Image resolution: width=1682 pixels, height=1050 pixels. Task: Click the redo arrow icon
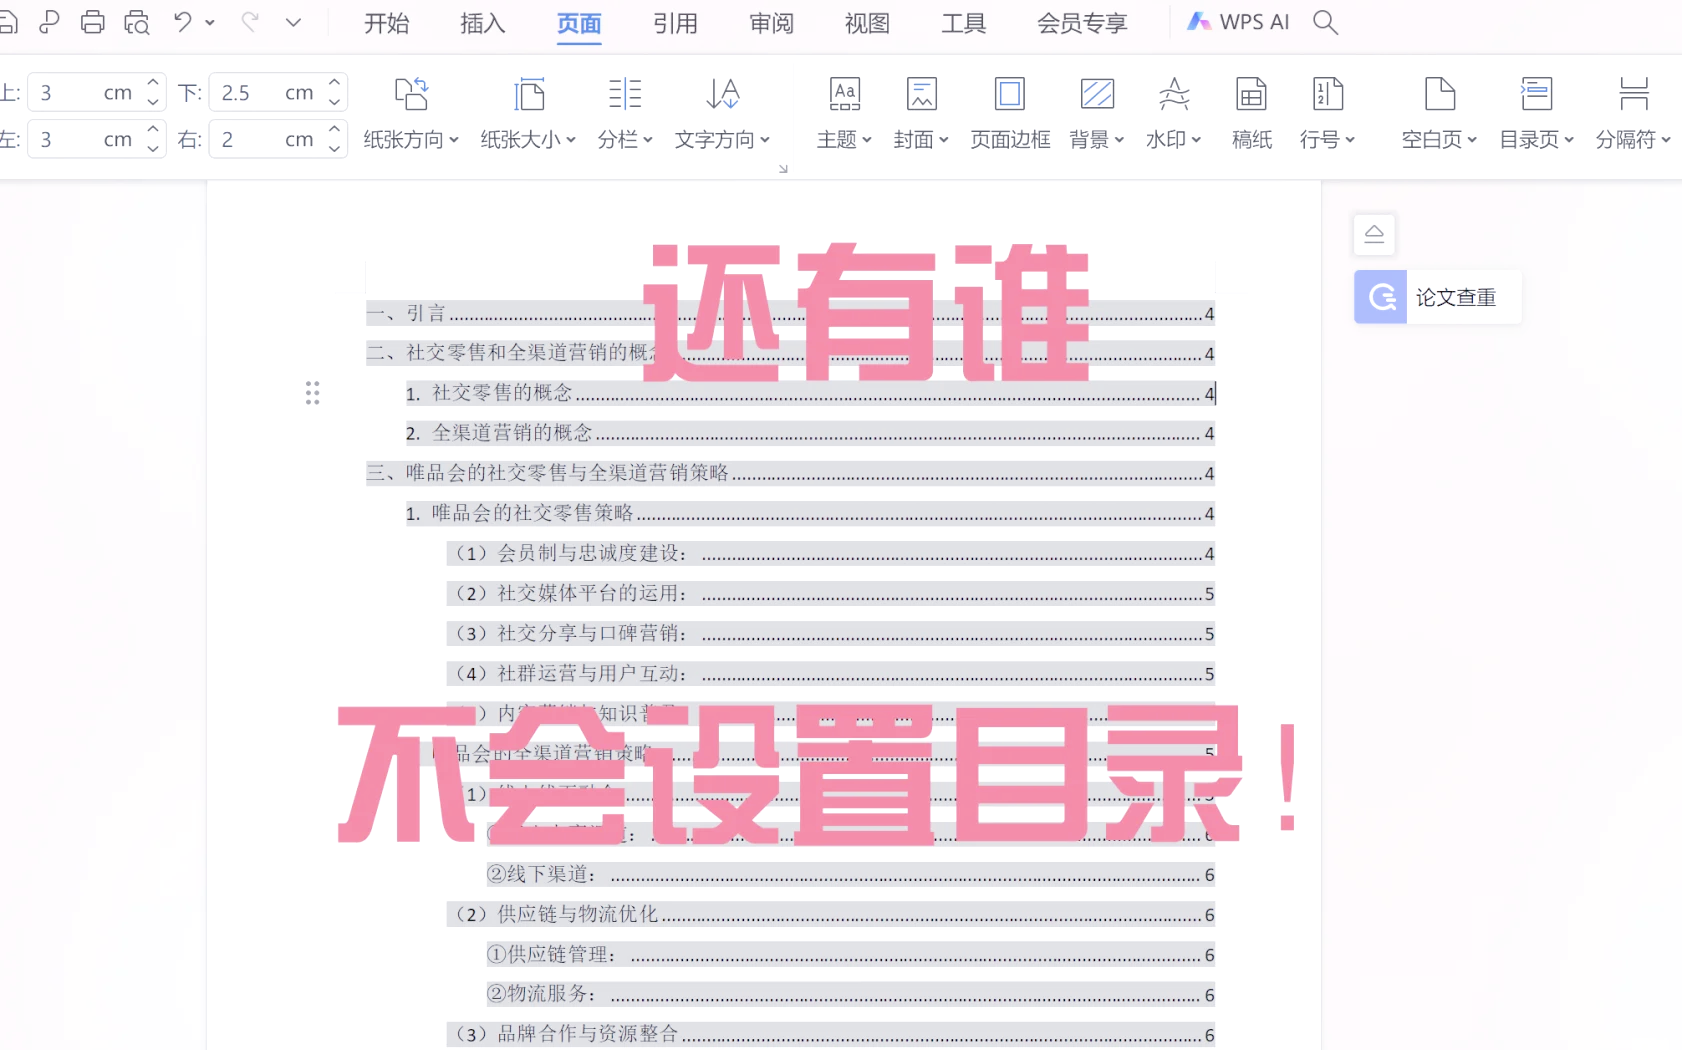coord(250,22)
